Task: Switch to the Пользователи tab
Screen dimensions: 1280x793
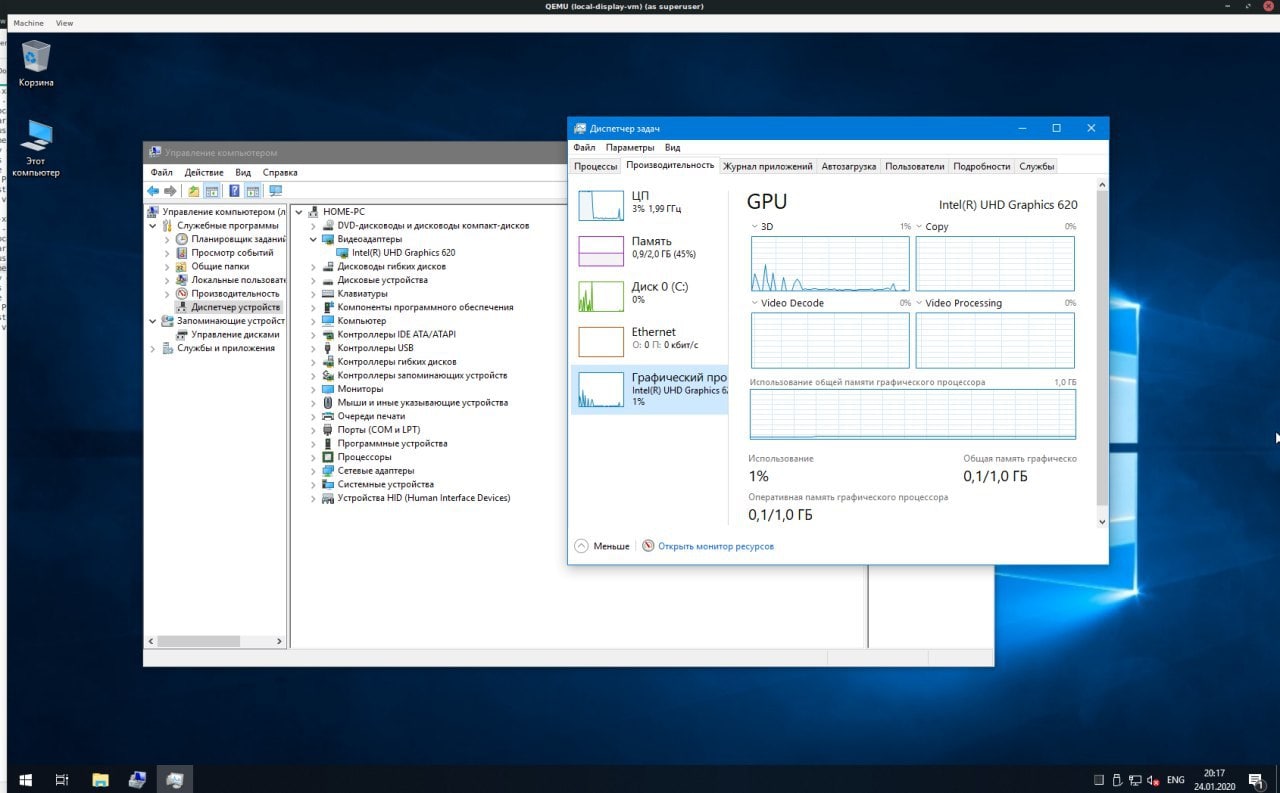Action: [914, 166]
